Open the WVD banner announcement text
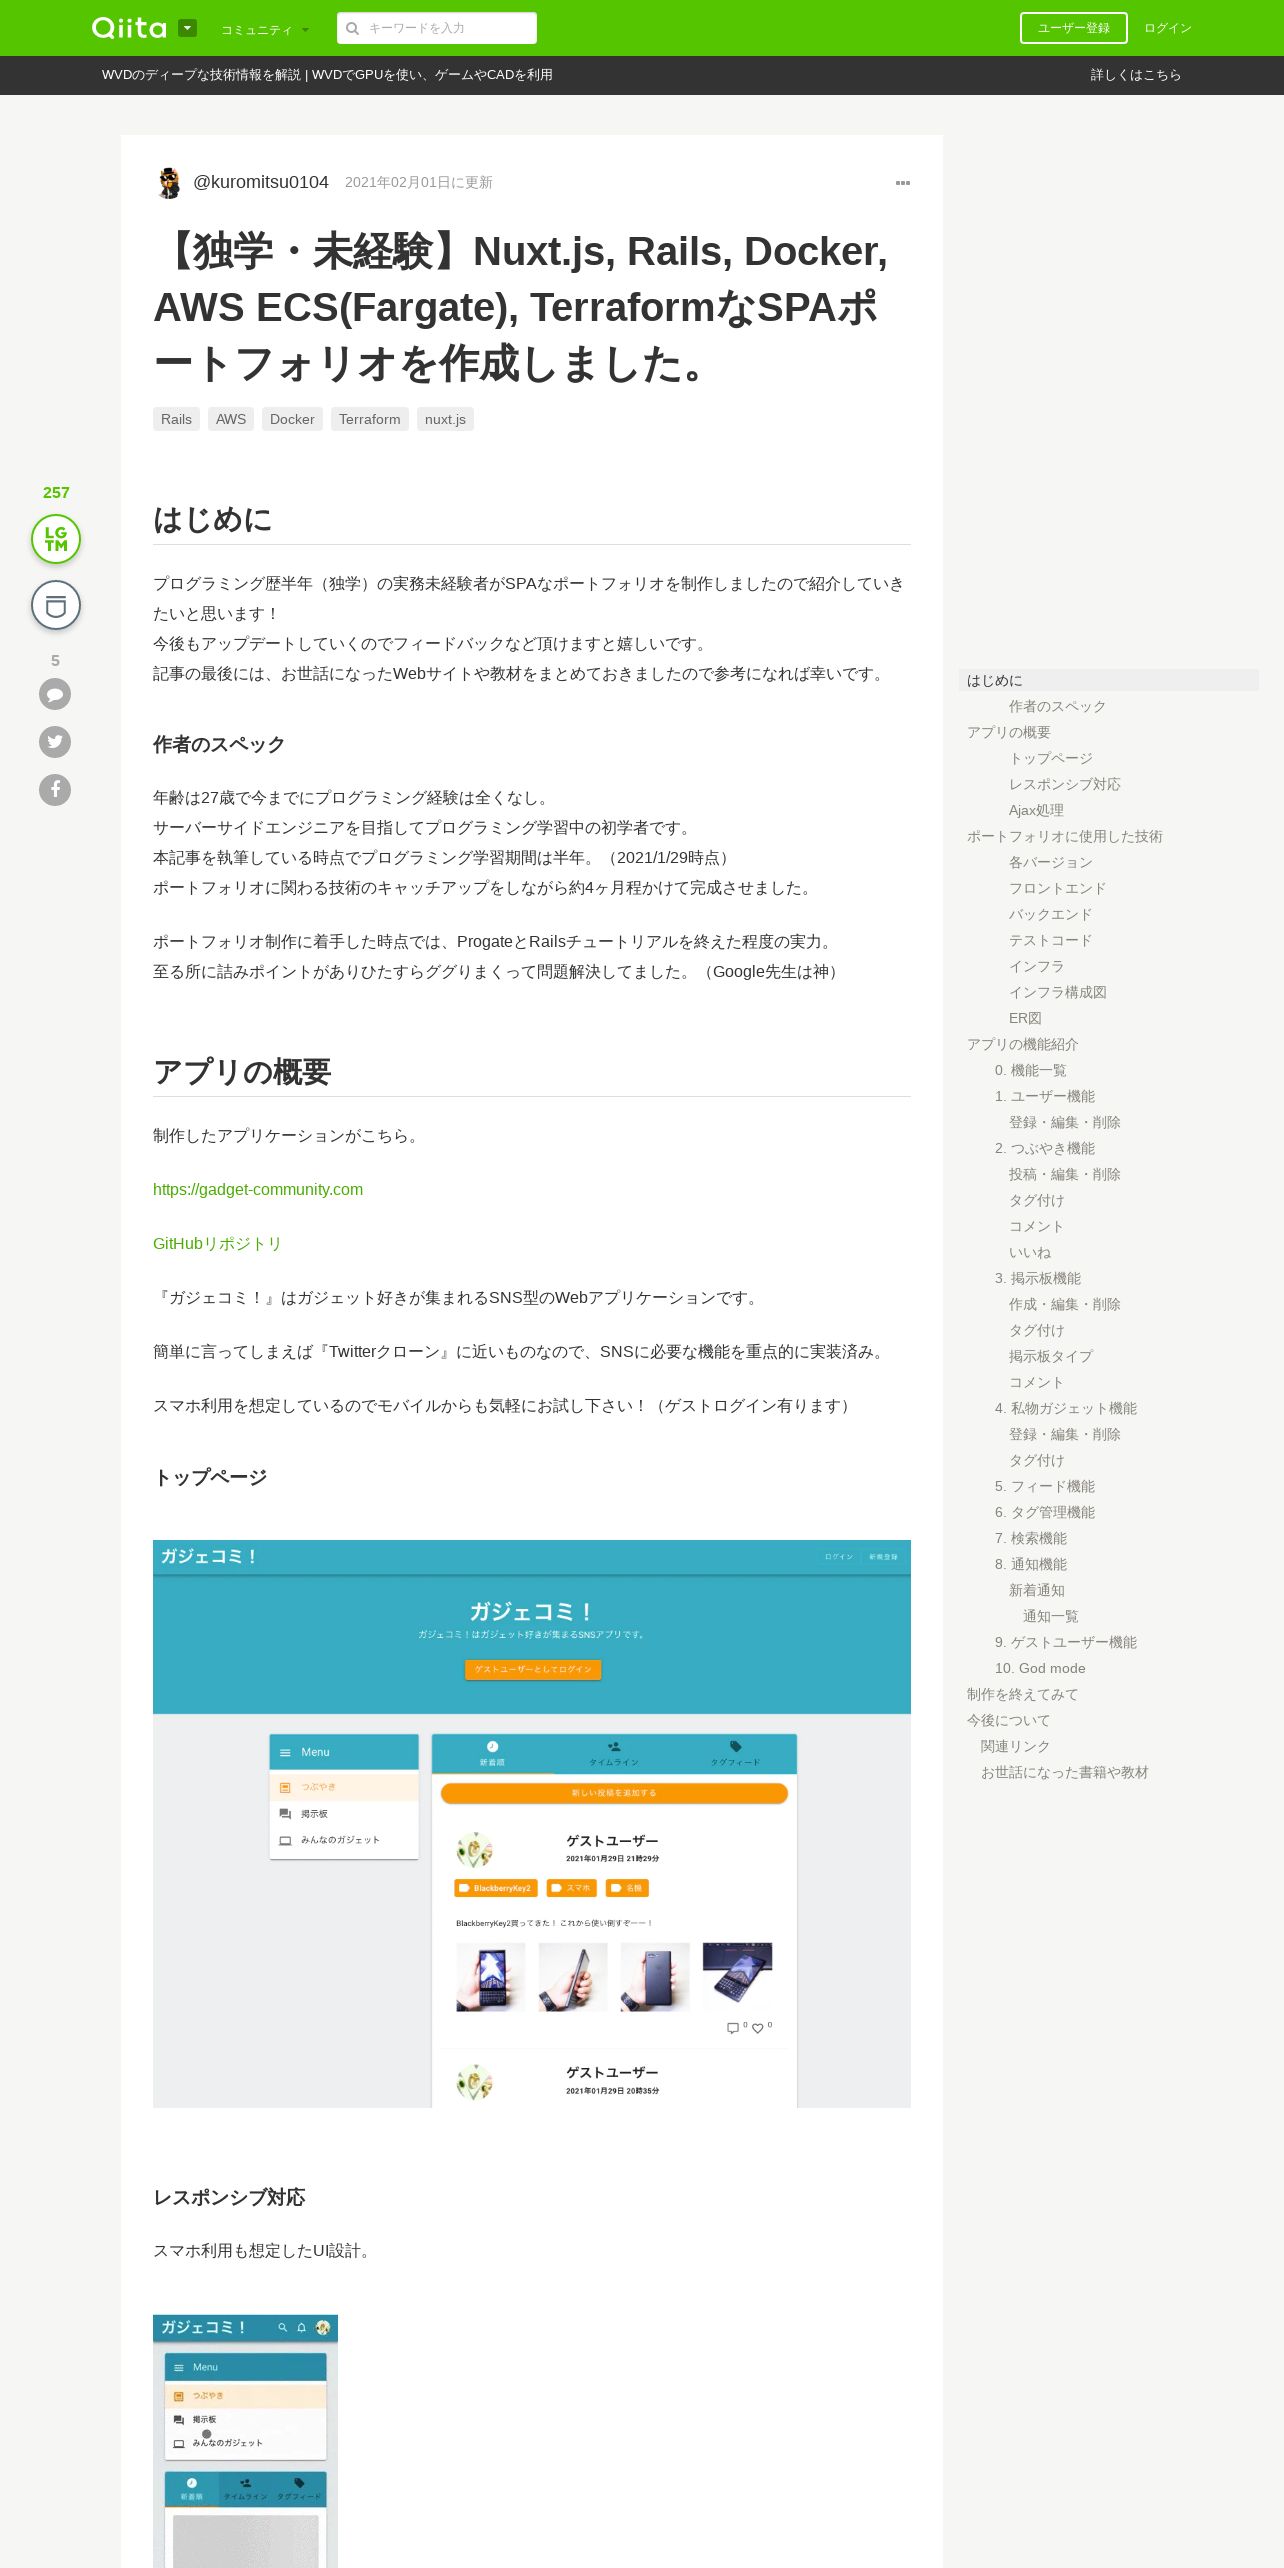 click(x=327, y=75)
